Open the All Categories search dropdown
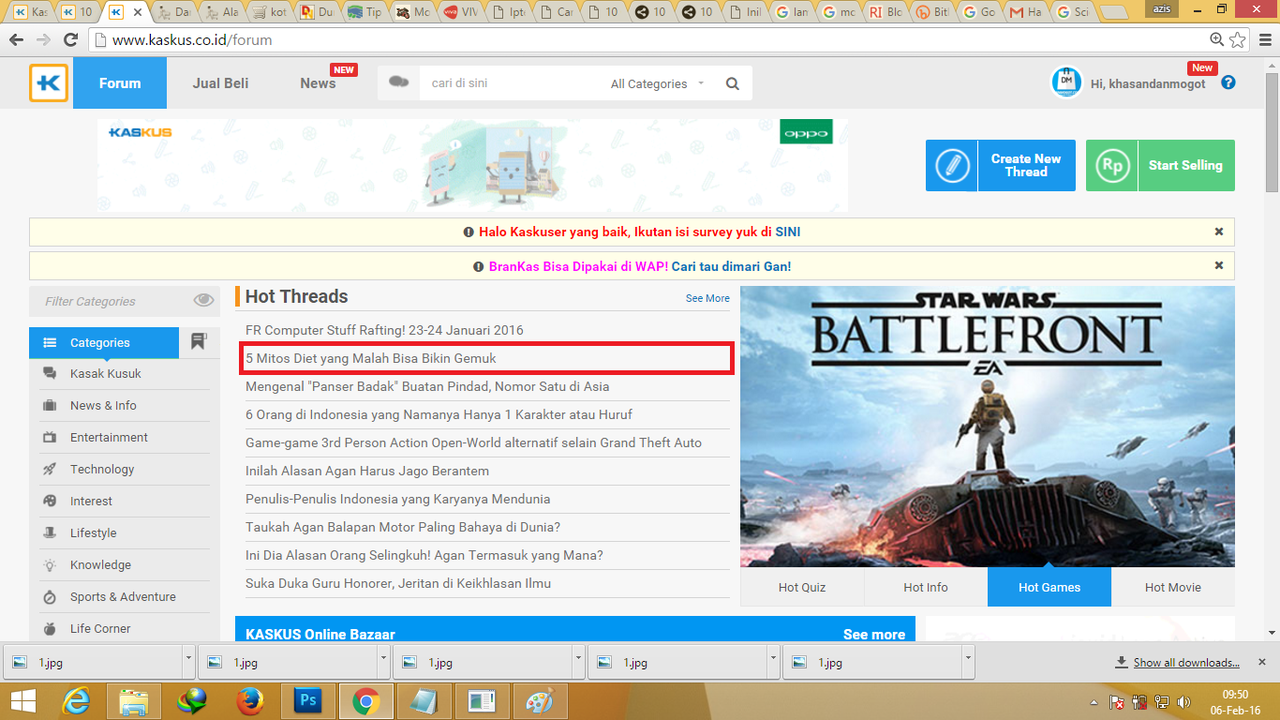Viewport: 1280px width, 720px height. pyautogui.click(x=657, y=84)
